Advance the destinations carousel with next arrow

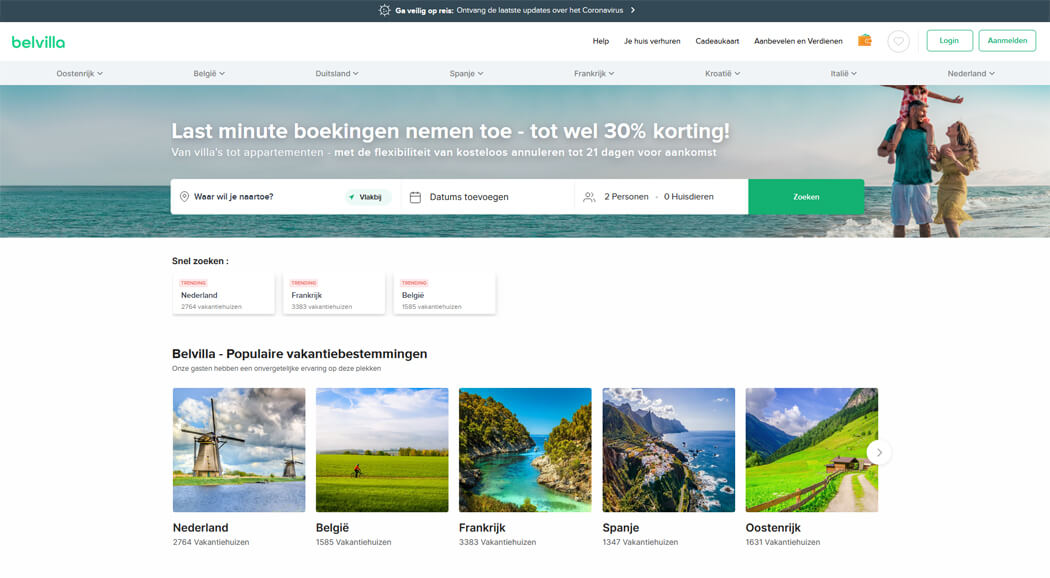point(879,452)
